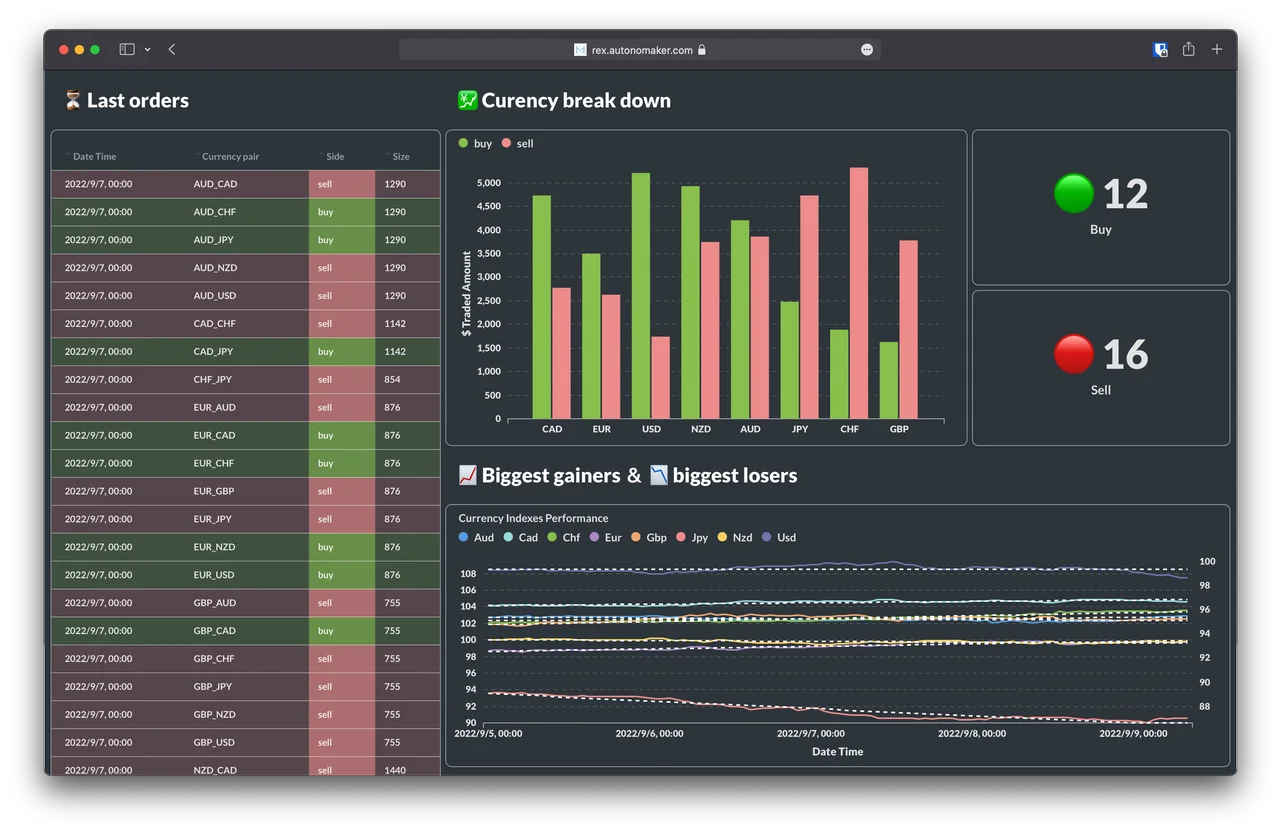Sort table by Currency pair header
The image size is (1280, 833).
[230, 156]
